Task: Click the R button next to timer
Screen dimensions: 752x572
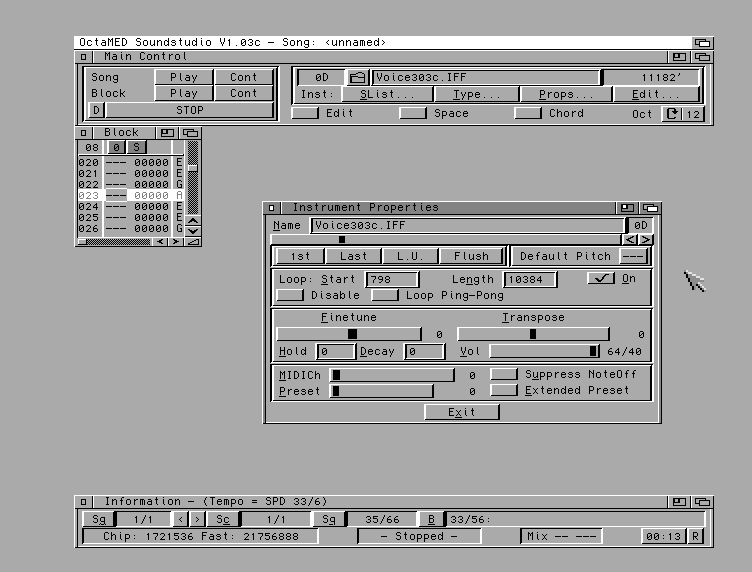Action: [x=695, y=536]
